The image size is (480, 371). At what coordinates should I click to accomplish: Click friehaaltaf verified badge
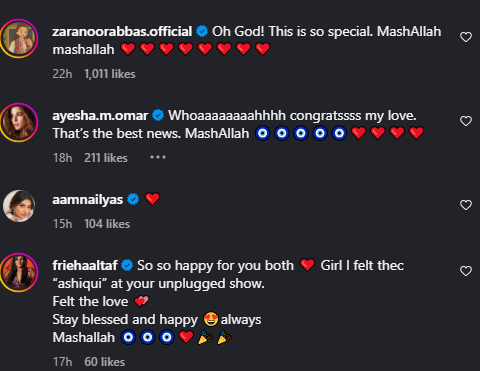pyautogui.click(x=127, y=266)
